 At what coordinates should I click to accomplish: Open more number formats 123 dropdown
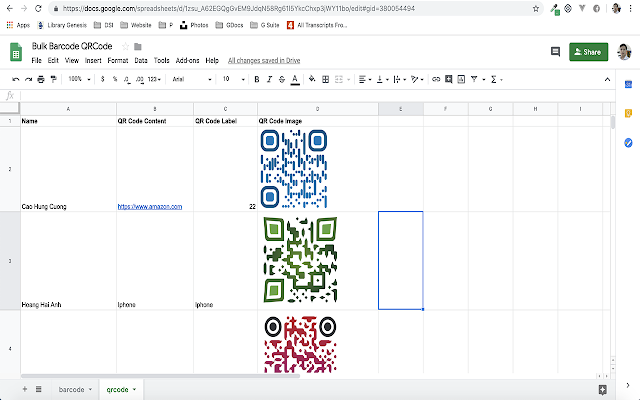point(154,79)
